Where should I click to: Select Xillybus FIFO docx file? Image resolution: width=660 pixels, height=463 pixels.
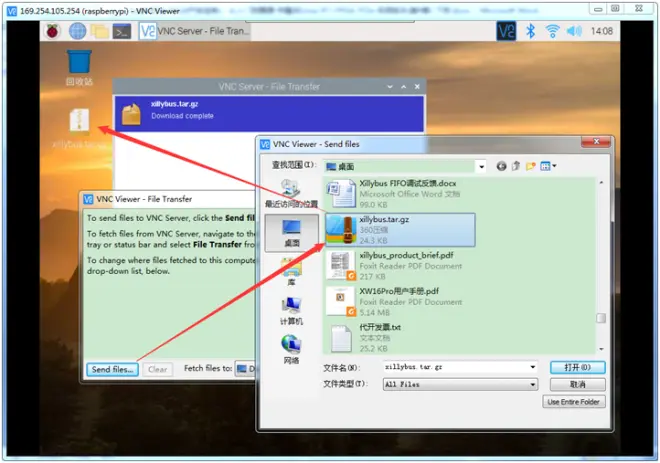[x=400, y=194]
